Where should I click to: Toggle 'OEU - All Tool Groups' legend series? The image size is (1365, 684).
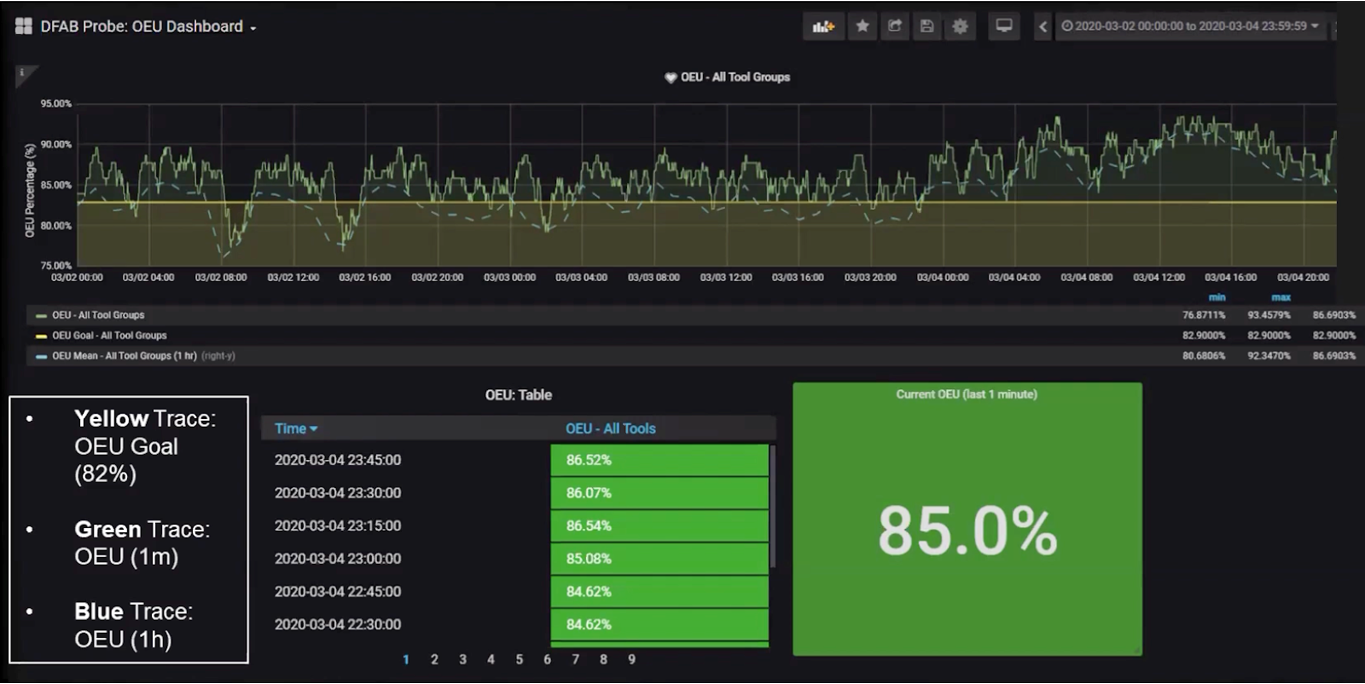tap(98, 315)
